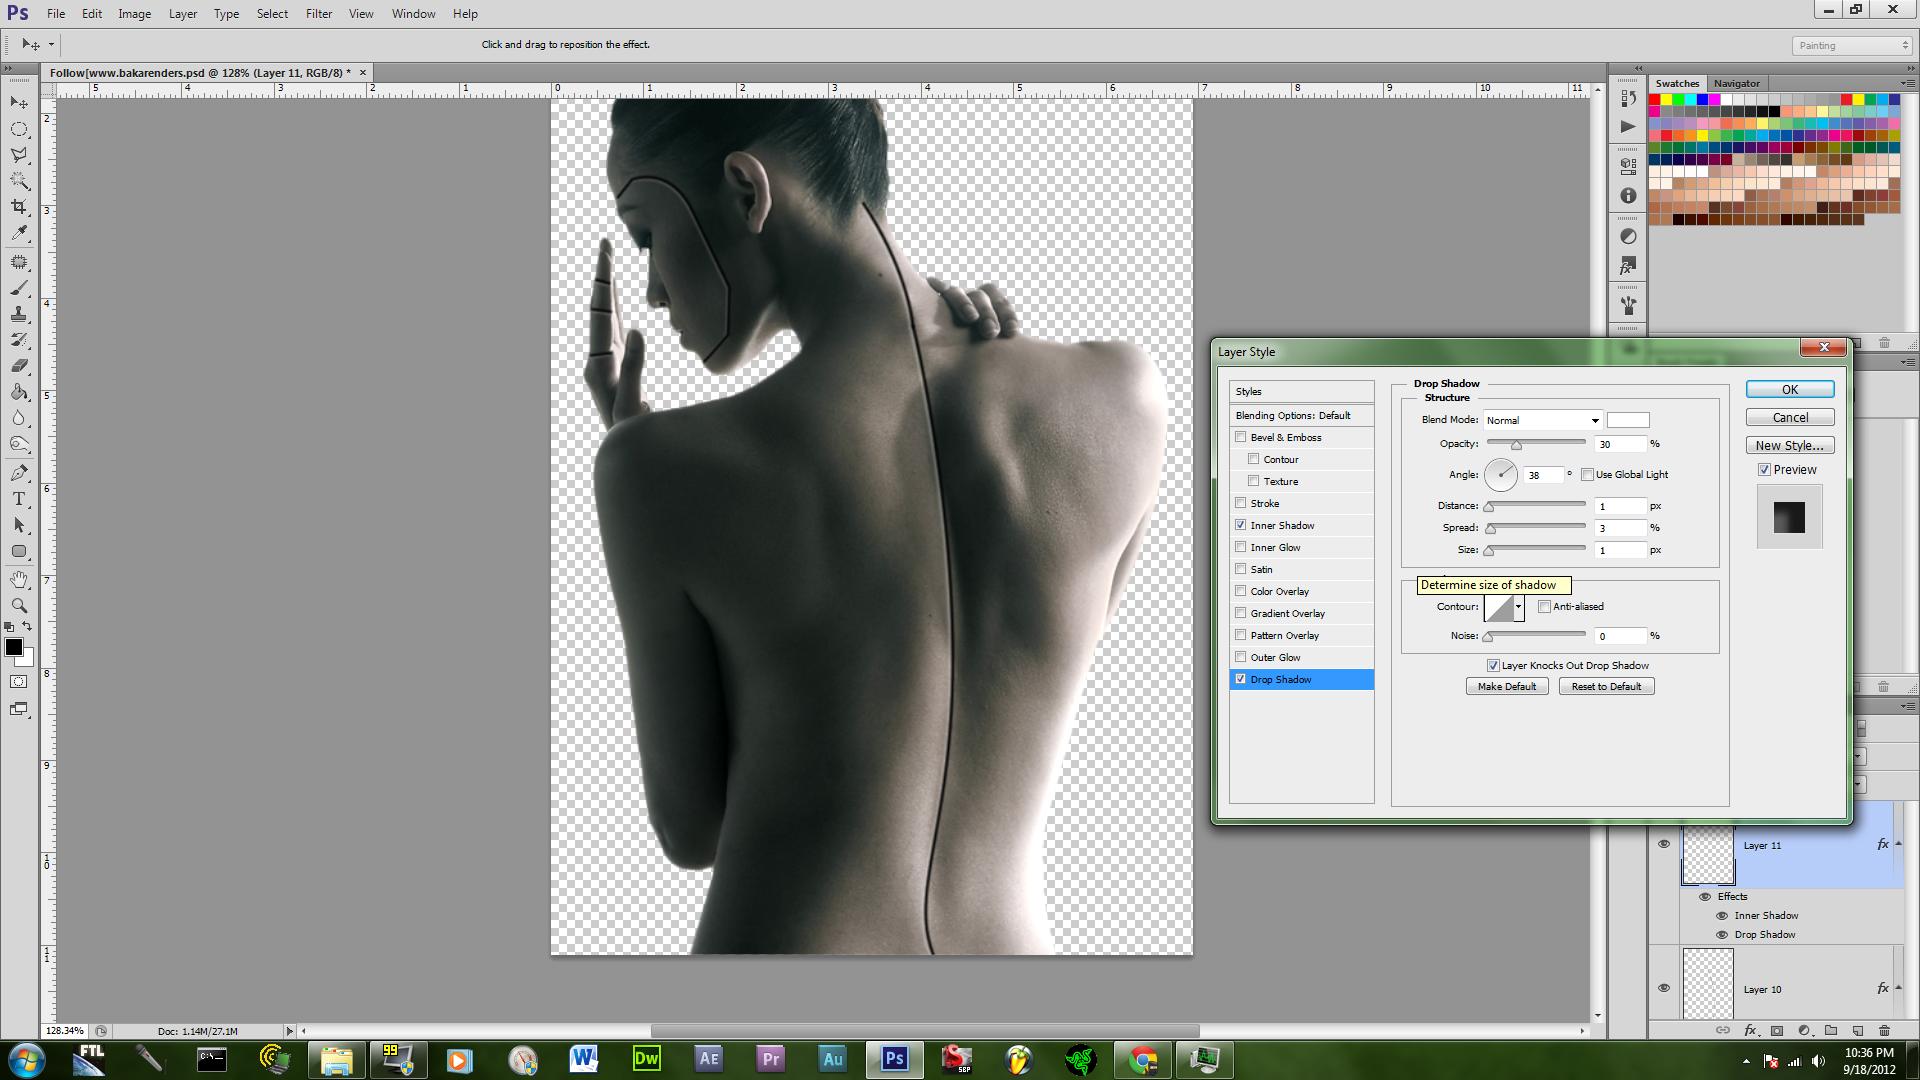The width and height of the screenshot is (1920, 1080).
Task: Select the Zoom magnifier tool
Action: click(19, 606)
